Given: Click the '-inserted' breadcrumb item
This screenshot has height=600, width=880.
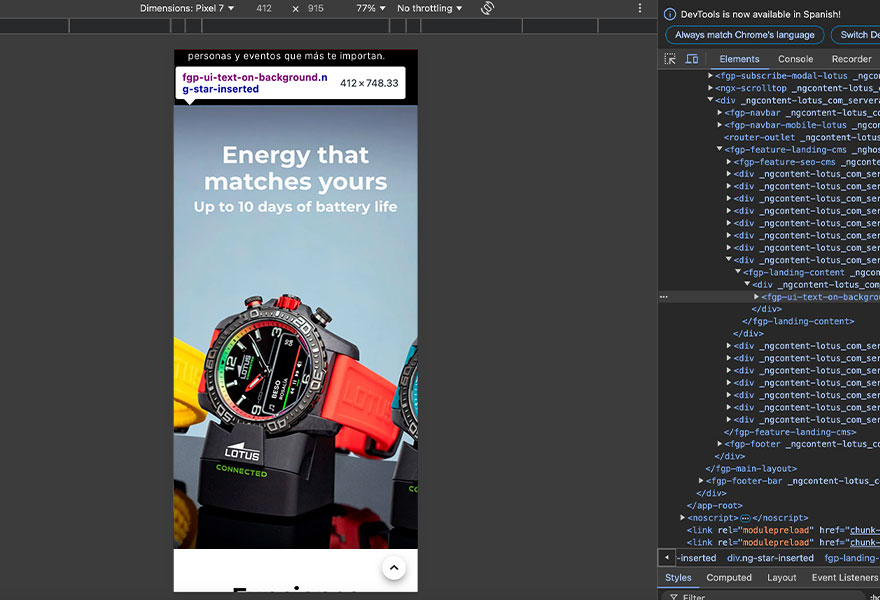Looking at the screenshot, I should (696, 558).
